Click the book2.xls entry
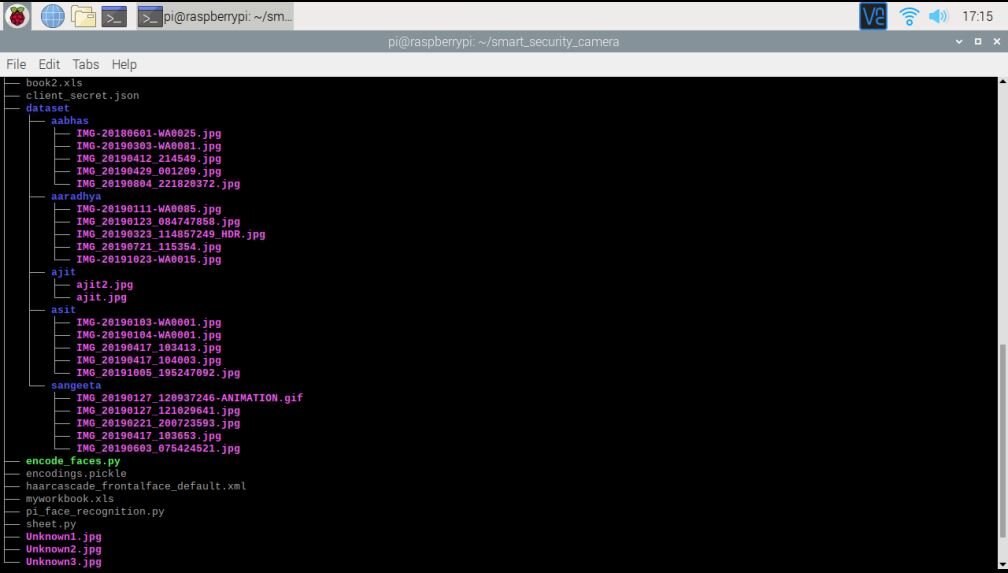Image resolution: width=1008 pixels, height=573 pixels. pos(54,83)
